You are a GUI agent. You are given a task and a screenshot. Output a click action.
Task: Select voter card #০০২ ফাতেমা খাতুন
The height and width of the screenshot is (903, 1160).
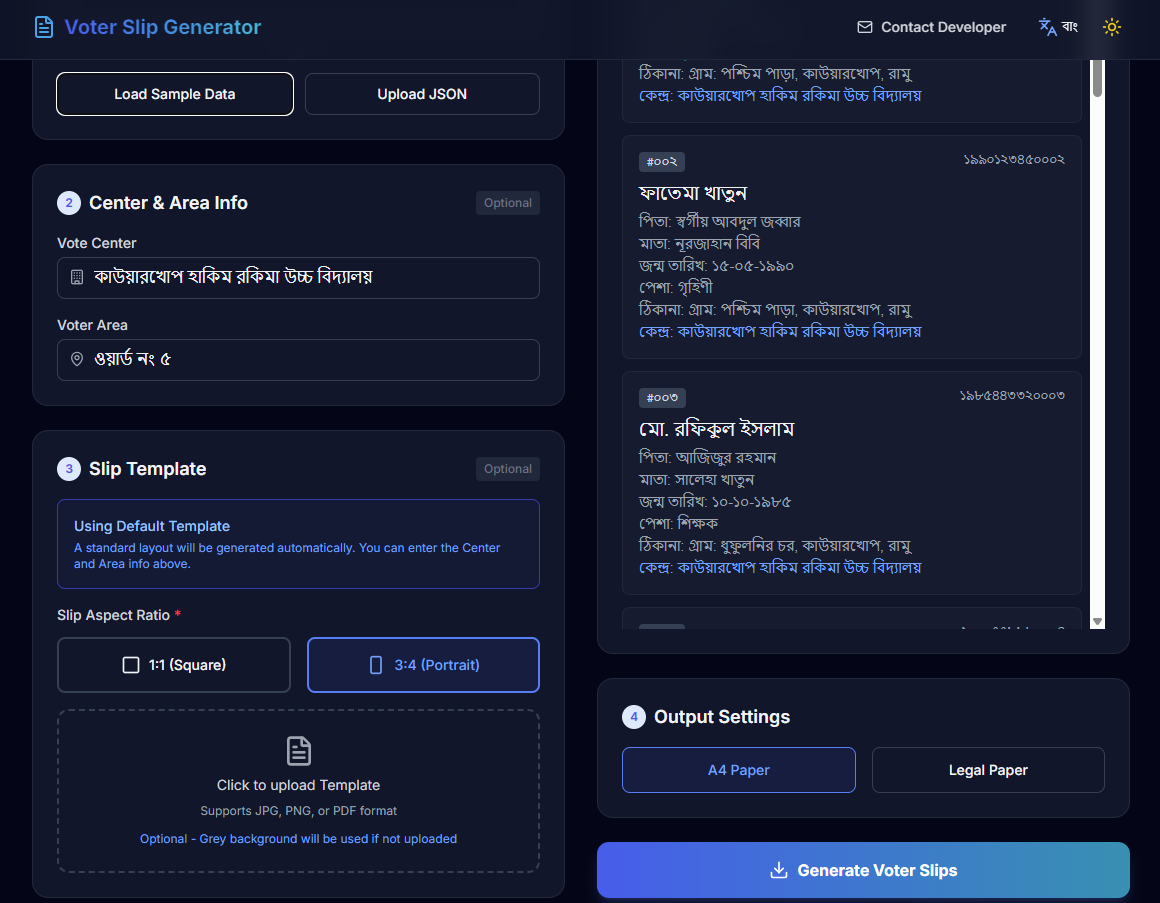click(x=851, y=247)
